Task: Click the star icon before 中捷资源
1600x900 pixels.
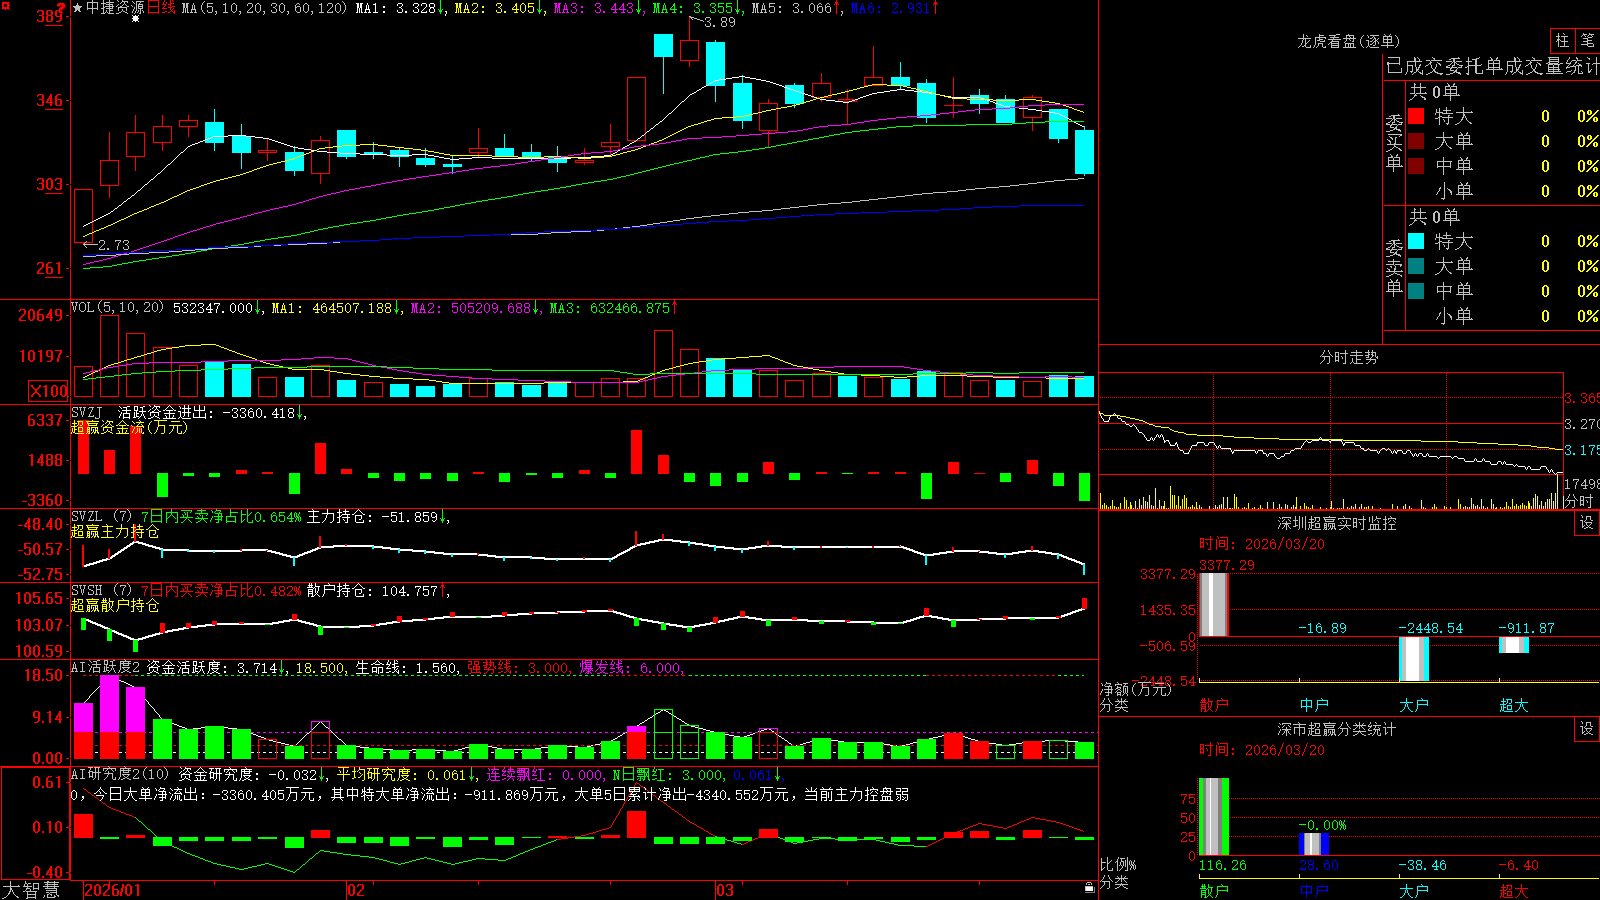Action: pyautogui.click(x=78, y=8)
